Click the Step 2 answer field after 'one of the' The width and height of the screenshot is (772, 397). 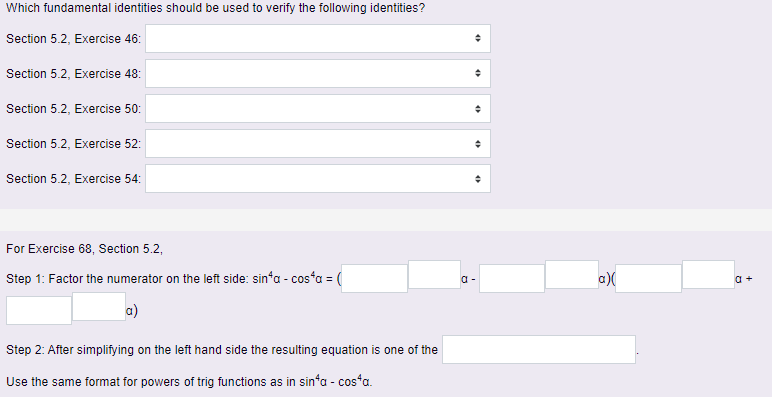pos(539,350)
